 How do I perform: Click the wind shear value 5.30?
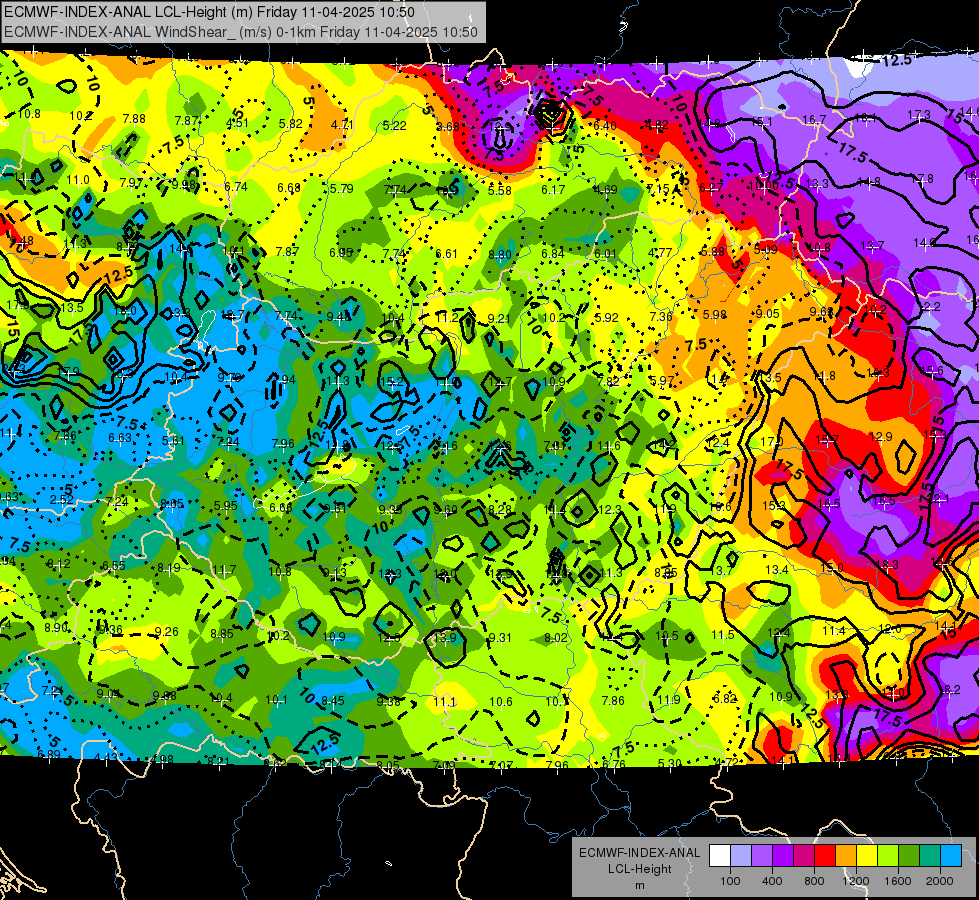[669, 763]
